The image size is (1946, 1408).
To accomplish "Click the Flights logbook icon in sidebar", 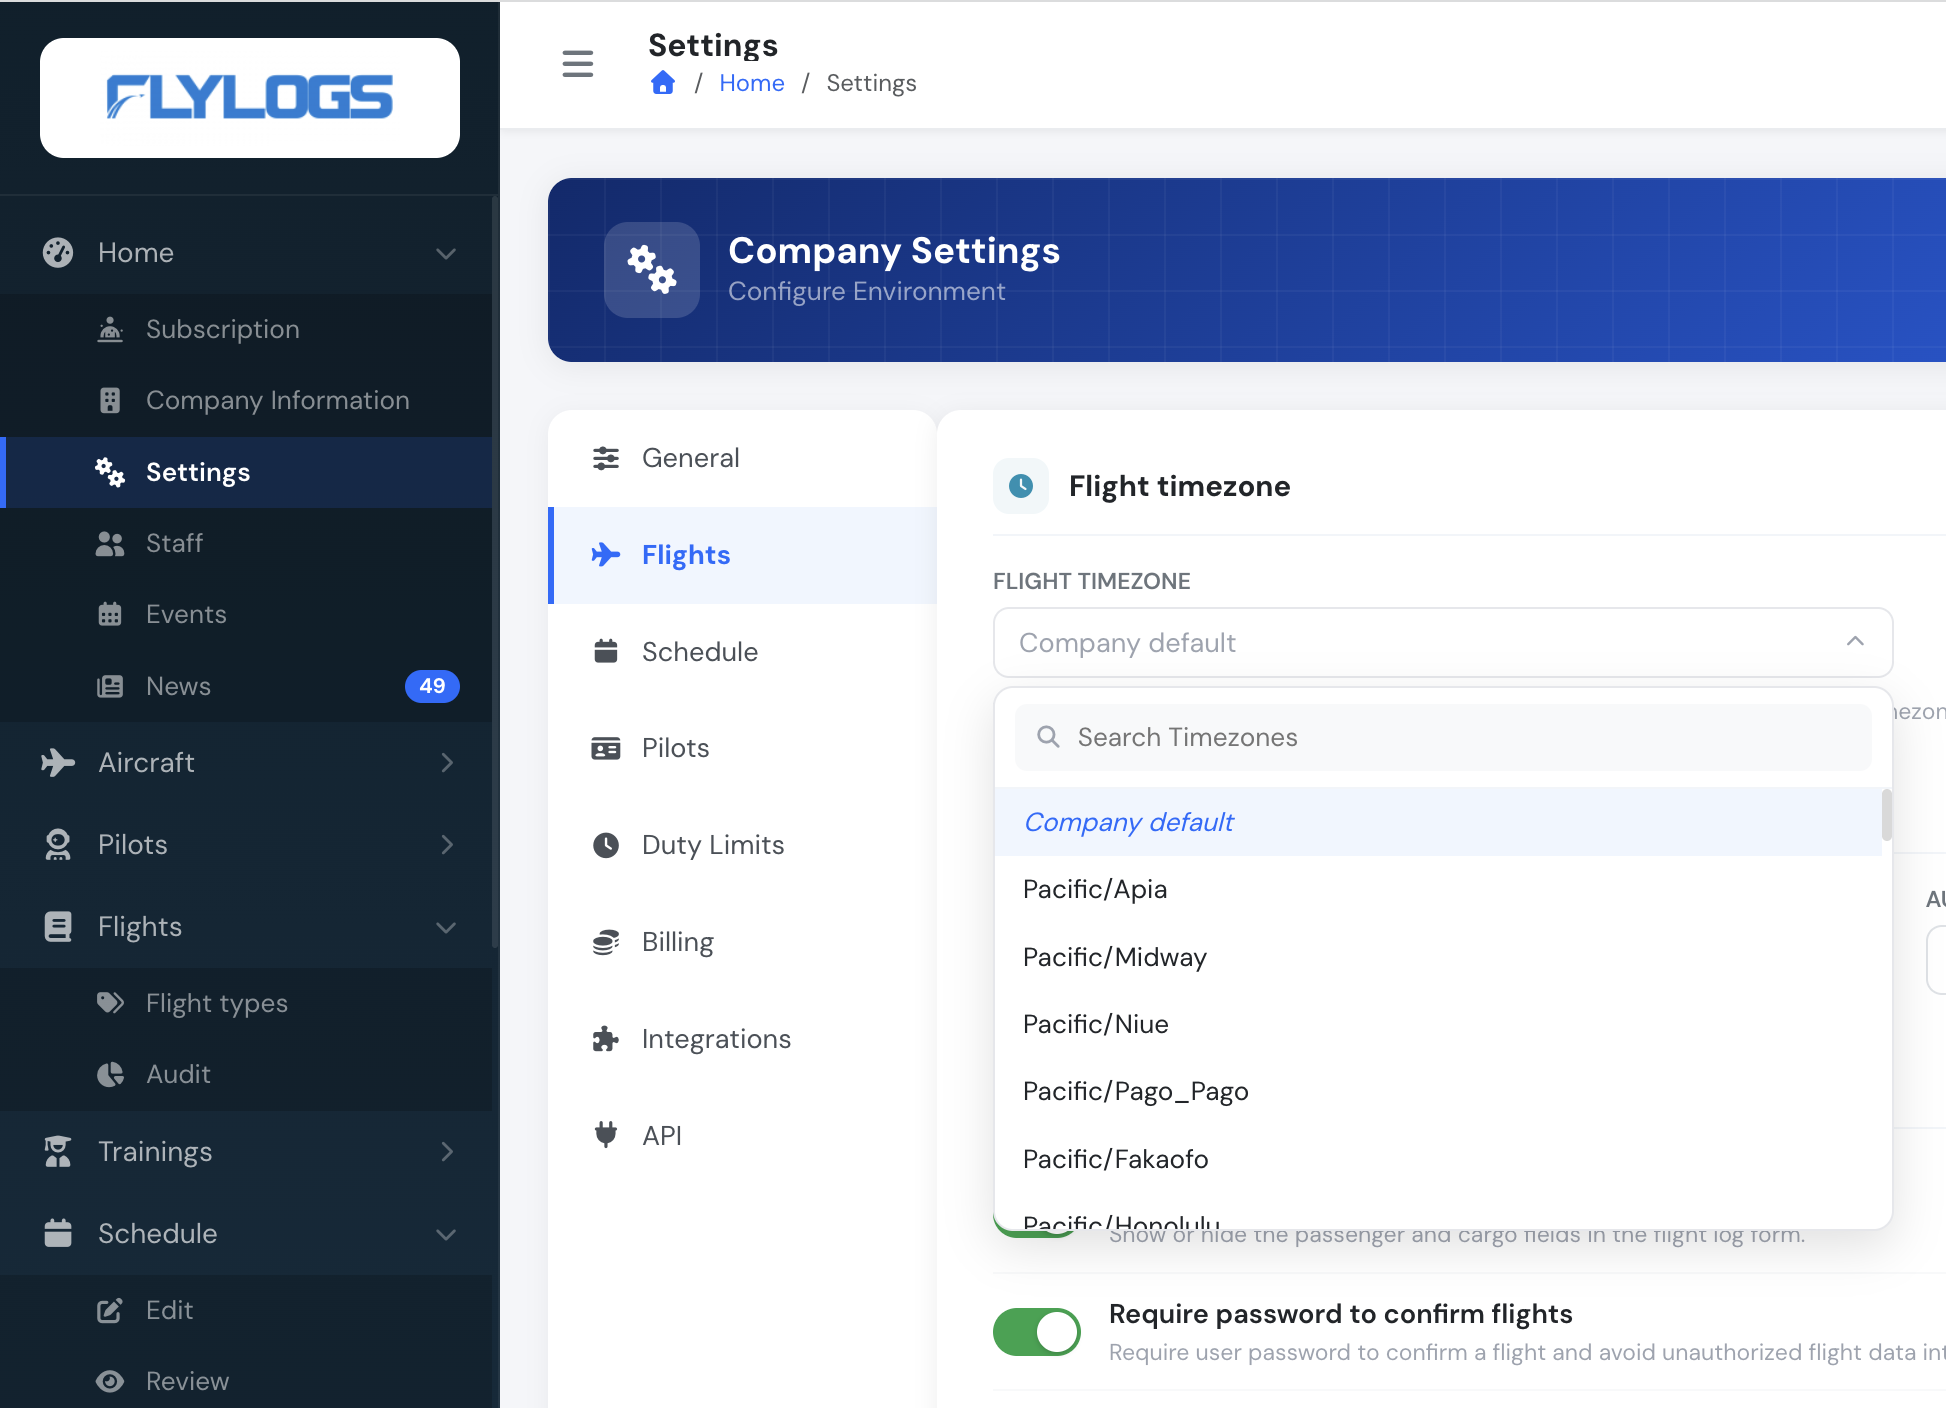I will click(x=58, y=927).
